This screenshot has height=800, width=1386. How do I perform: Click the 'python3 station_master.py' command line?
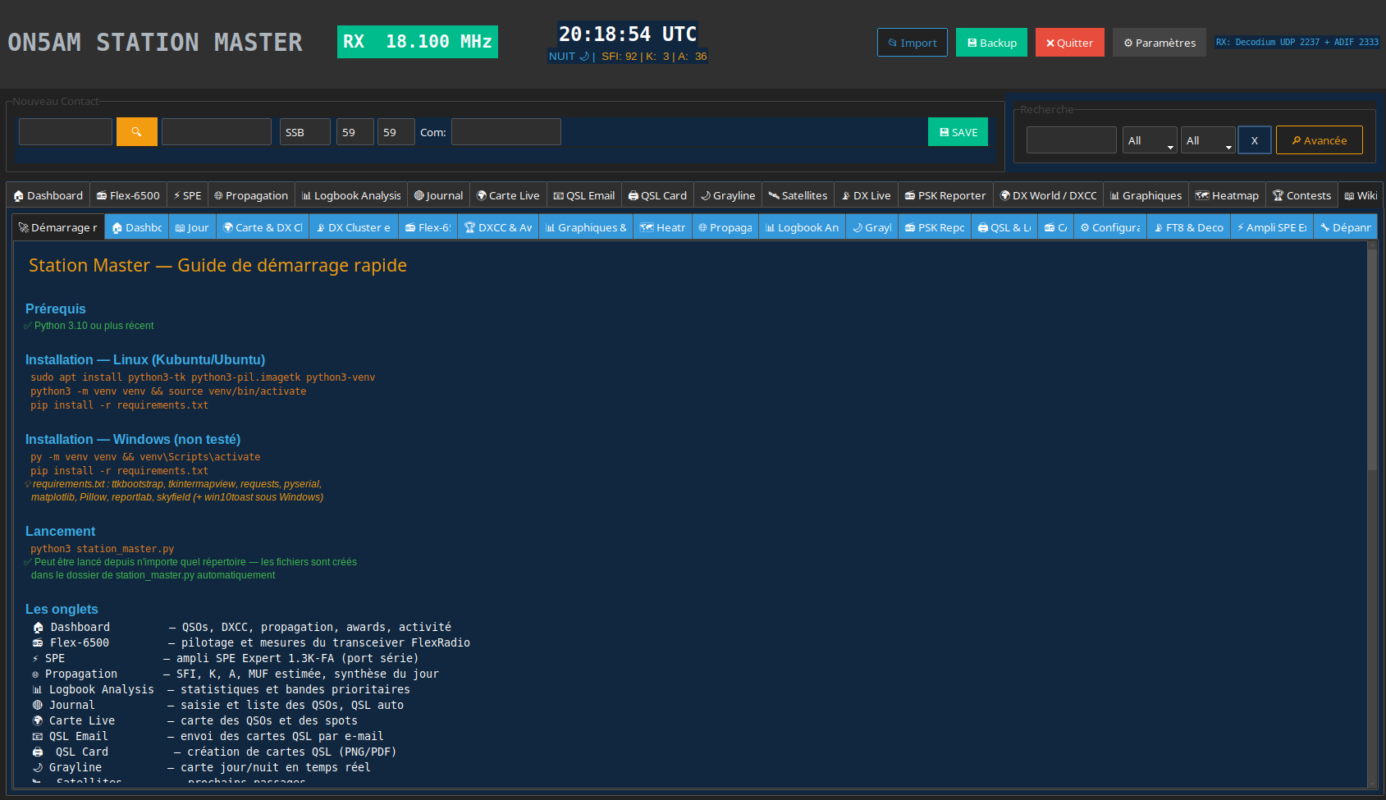pos(102,549)
